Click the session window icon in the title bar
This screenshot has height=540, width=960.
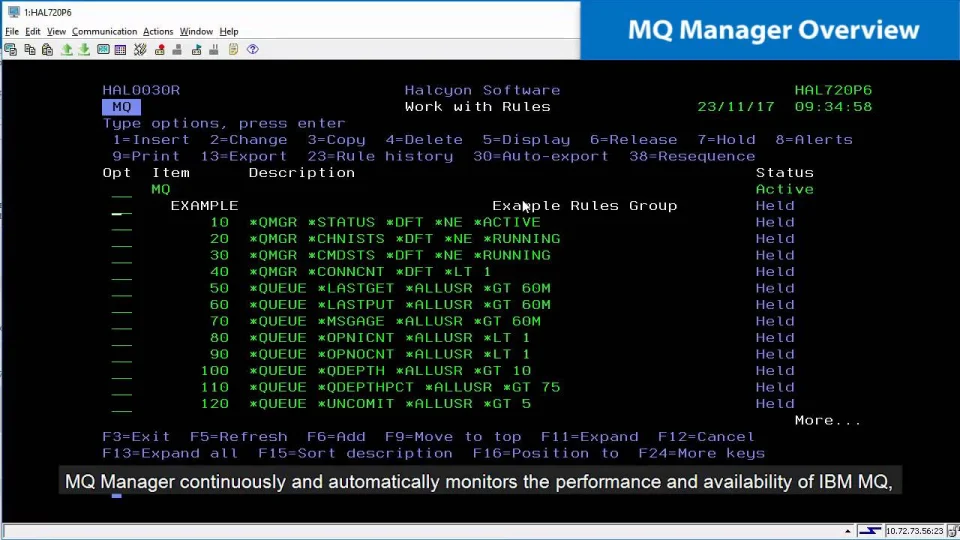[x=13, y=12]
